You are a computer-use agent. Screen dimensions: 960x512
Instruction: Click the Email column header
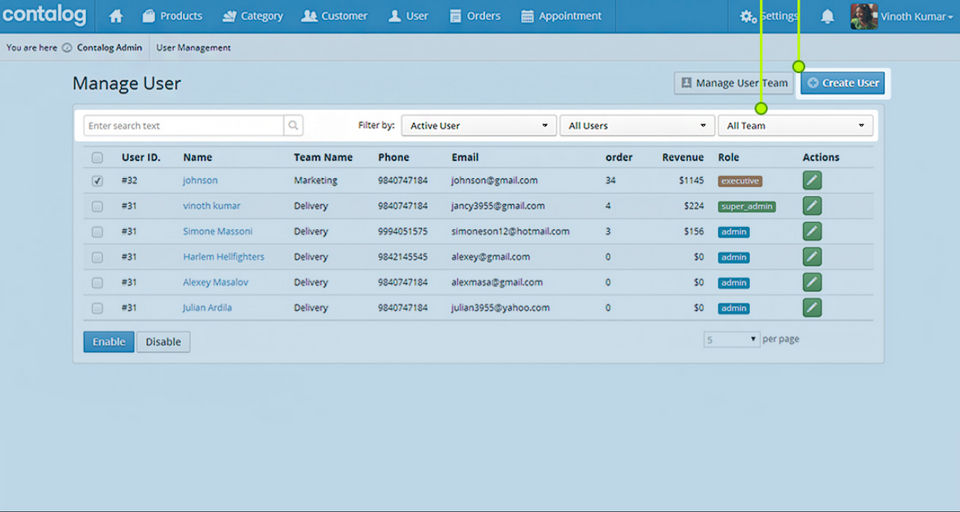pyautogui.click(x=465, y=157)
